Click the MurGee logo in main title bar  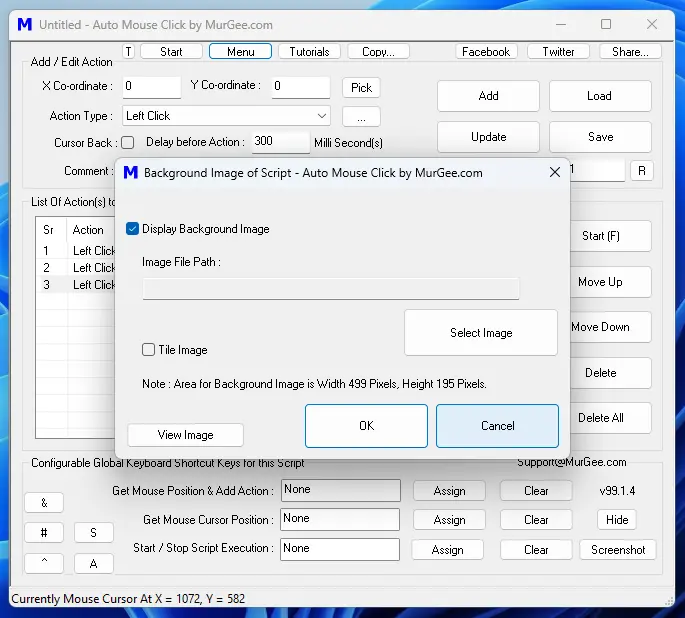[x=24, y=24]
